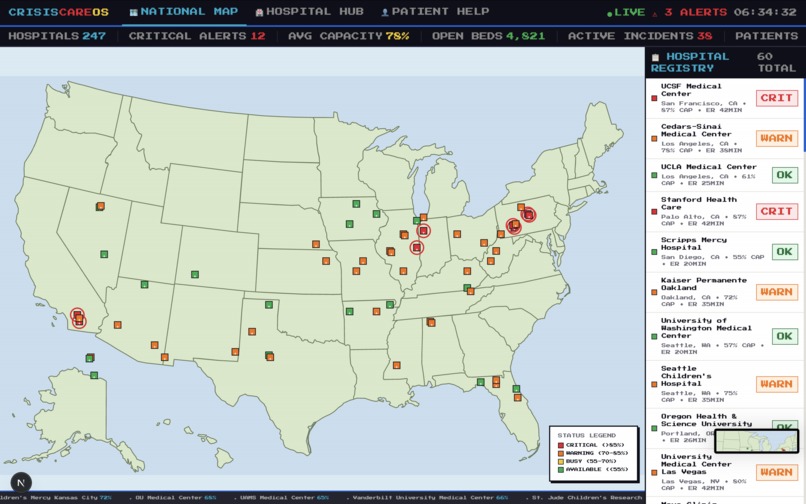
Task: Click the University of Washington Medical Center name
Action: click(706, 328)
